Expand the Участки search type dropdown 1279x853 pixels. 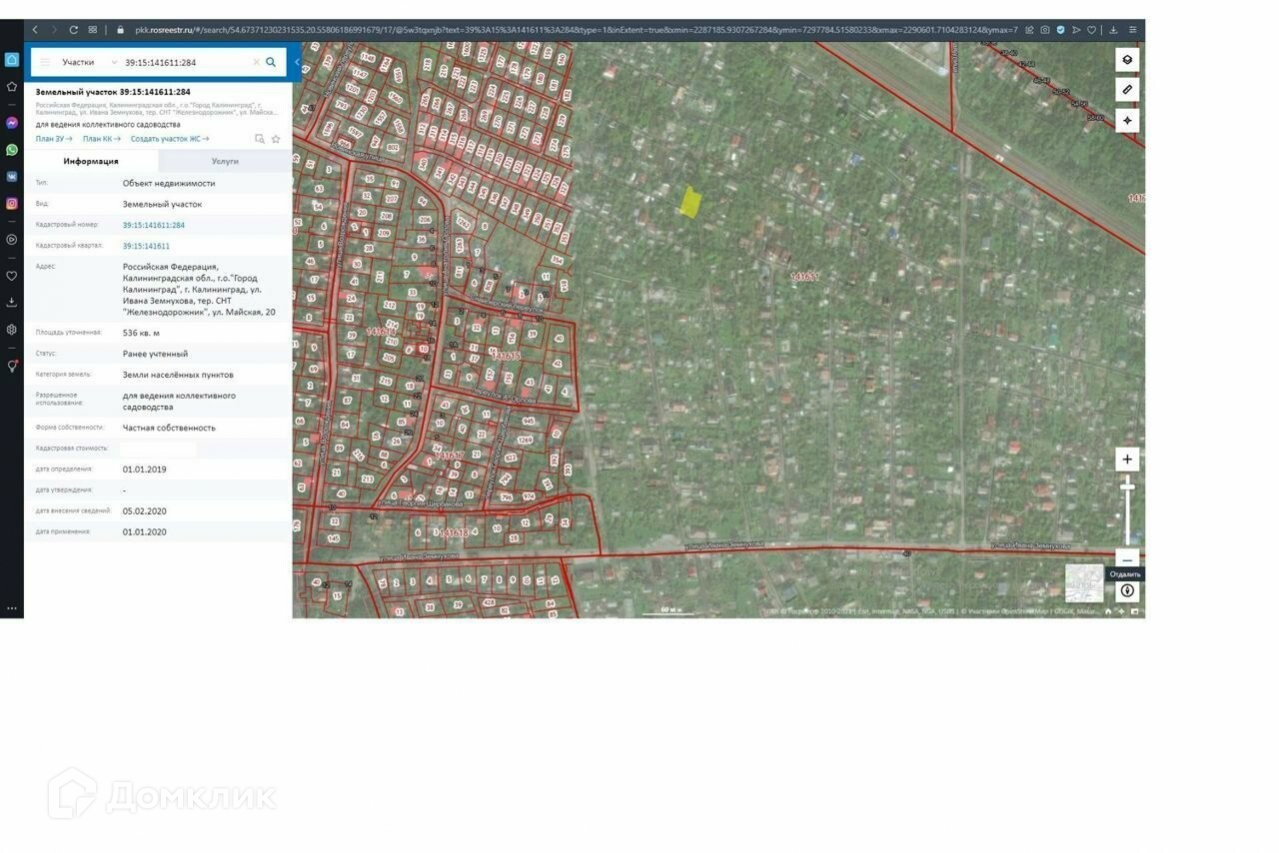89,62
